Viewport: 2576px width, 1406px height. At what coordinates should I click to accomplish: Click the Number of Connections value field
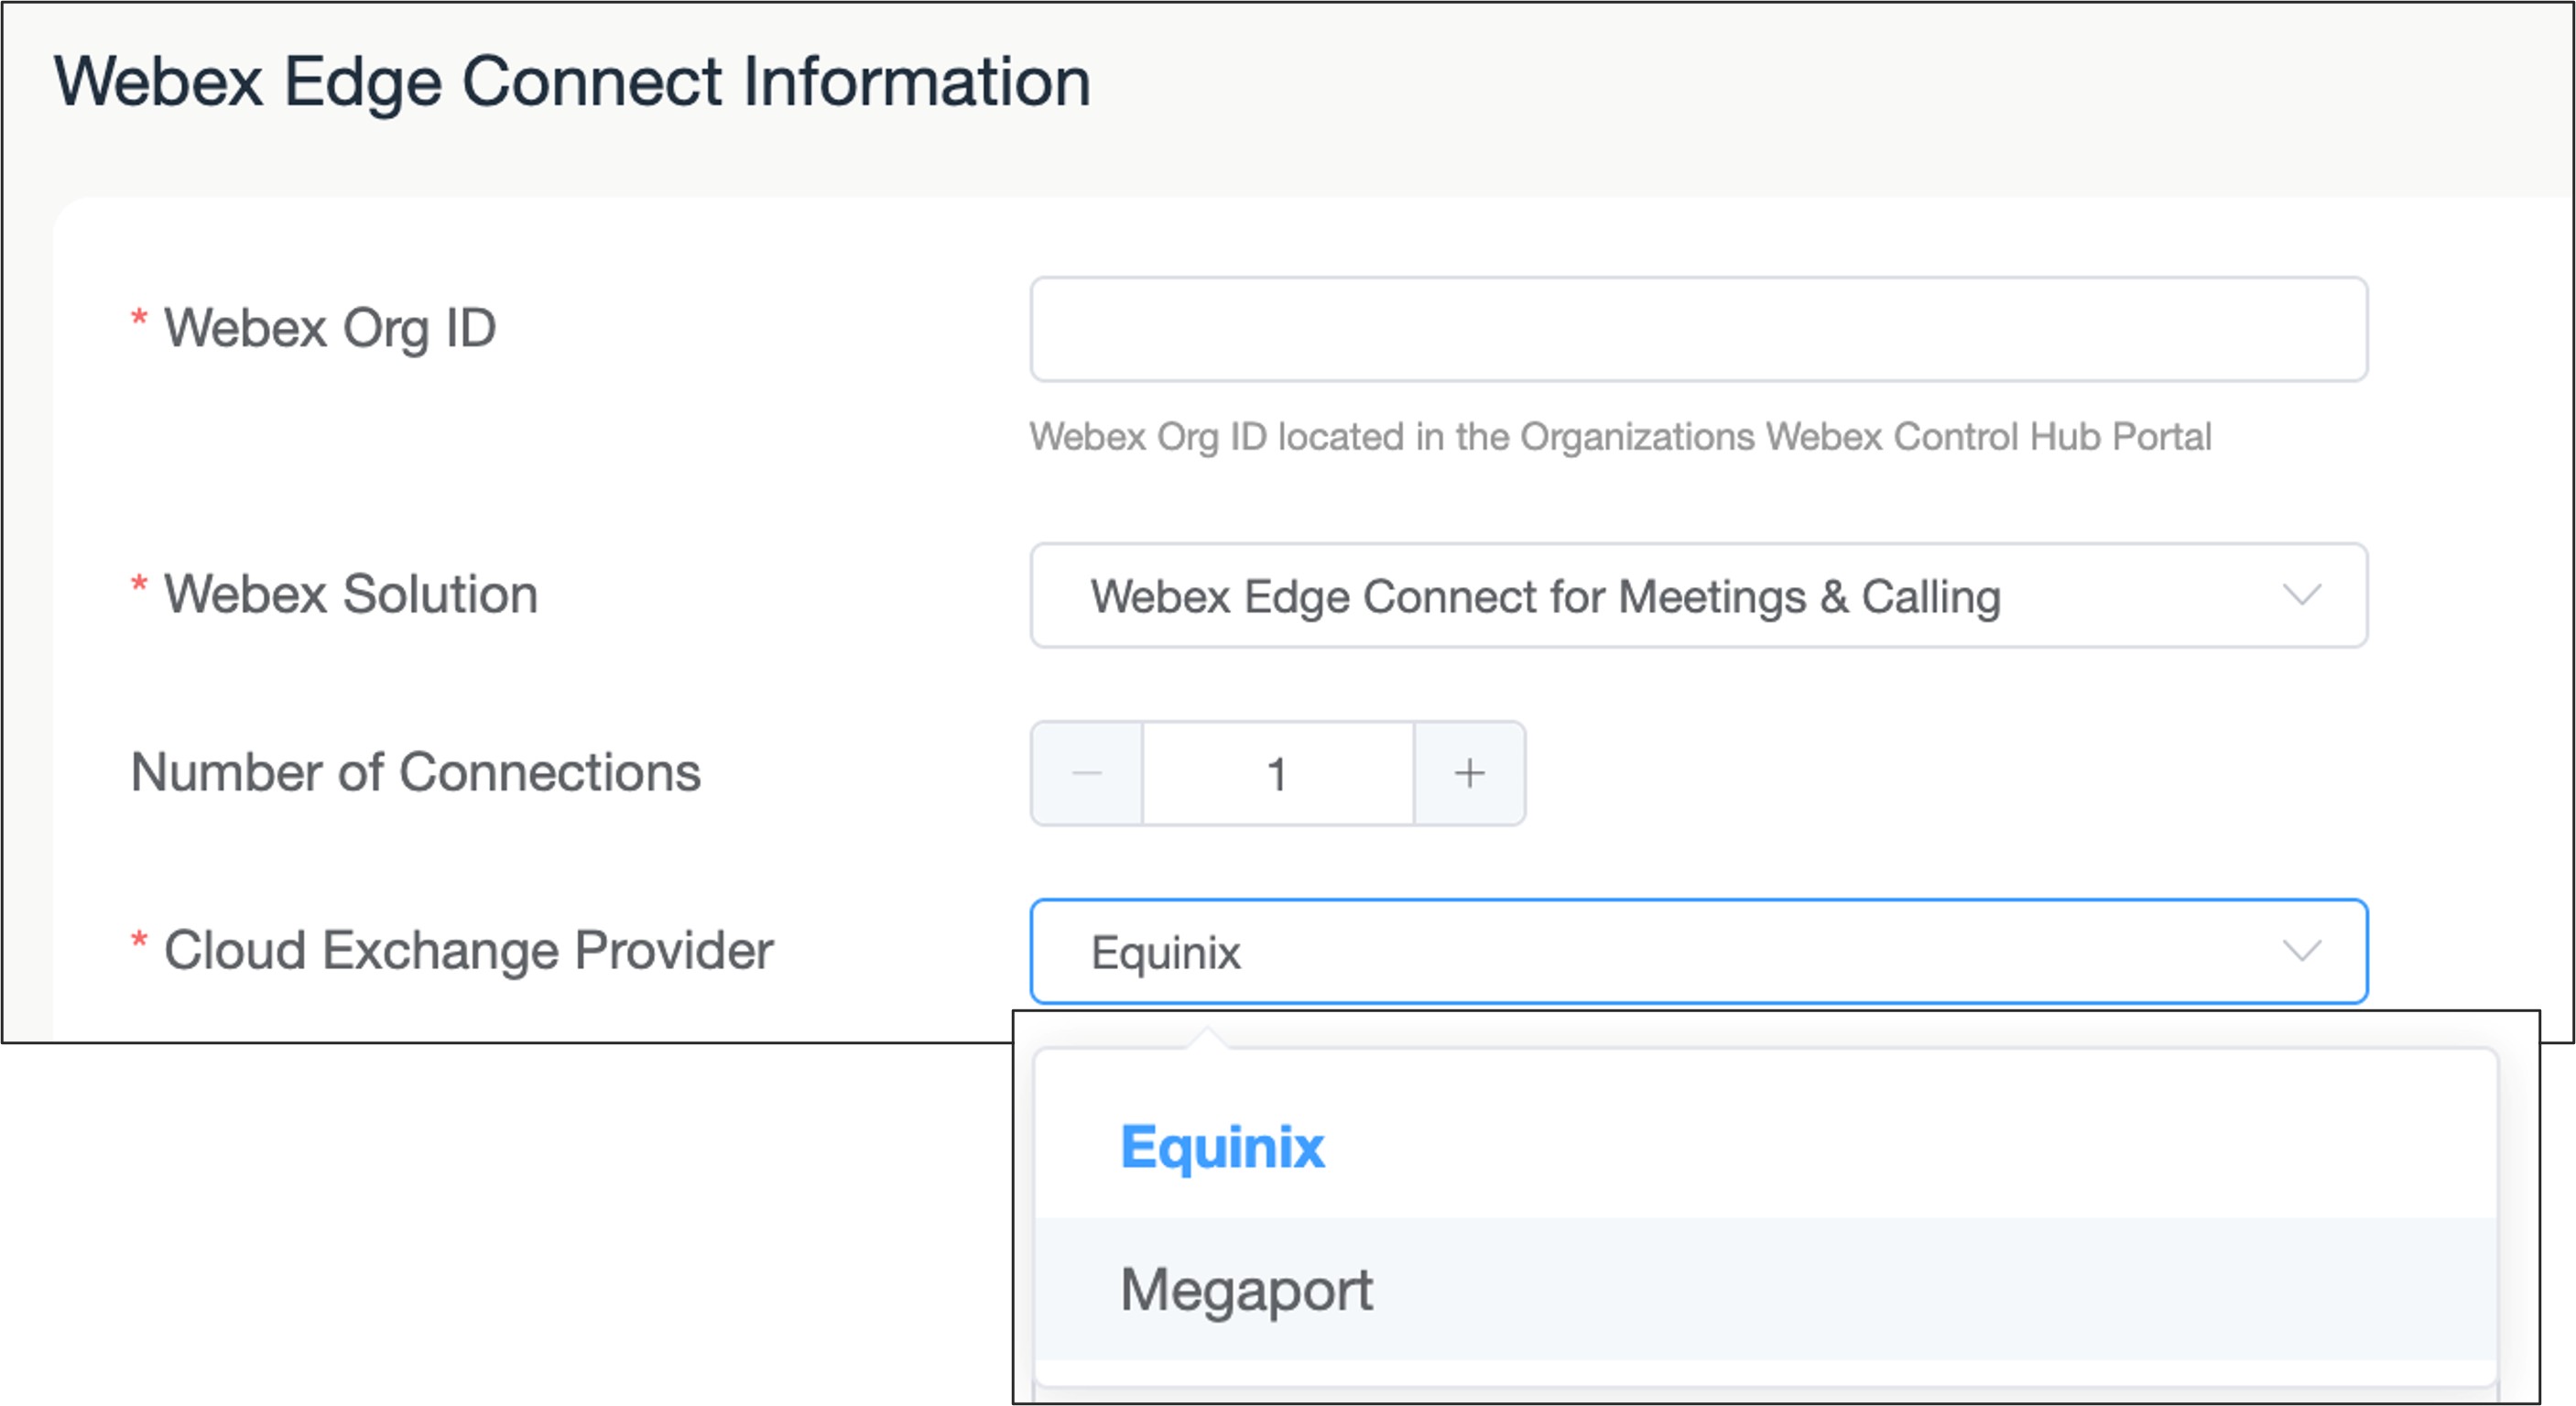(x=1277, y=773)
